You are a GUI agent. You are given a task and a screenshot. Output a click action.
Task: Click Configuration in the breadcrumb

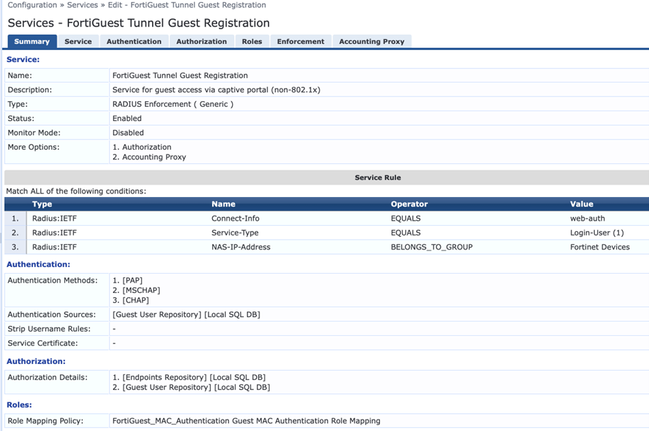click(x=32, y=5)
